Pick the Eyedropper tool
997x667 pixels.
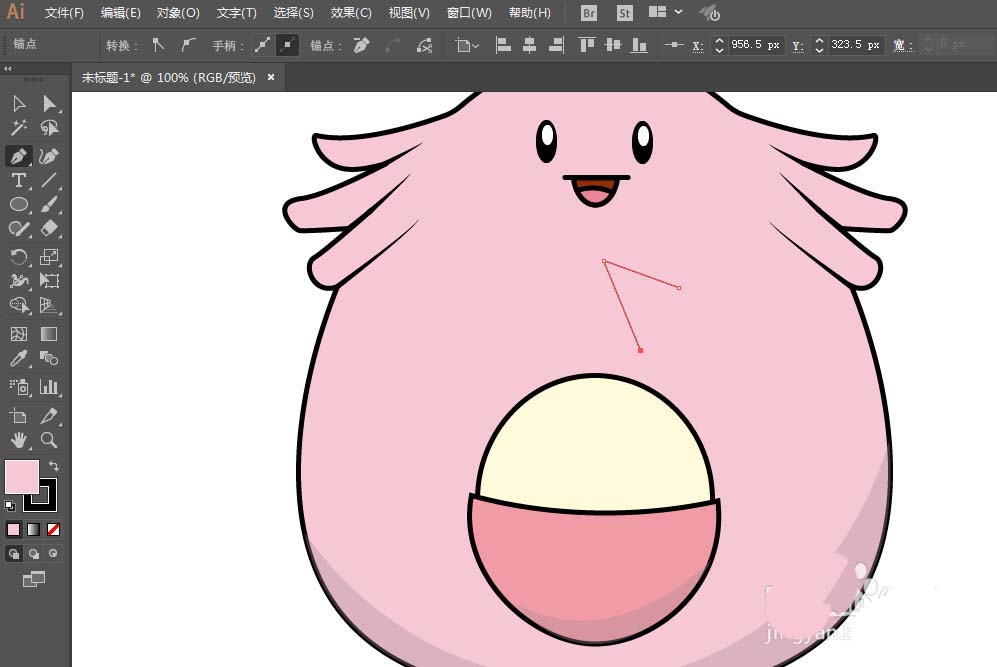[x=19, y=359]
